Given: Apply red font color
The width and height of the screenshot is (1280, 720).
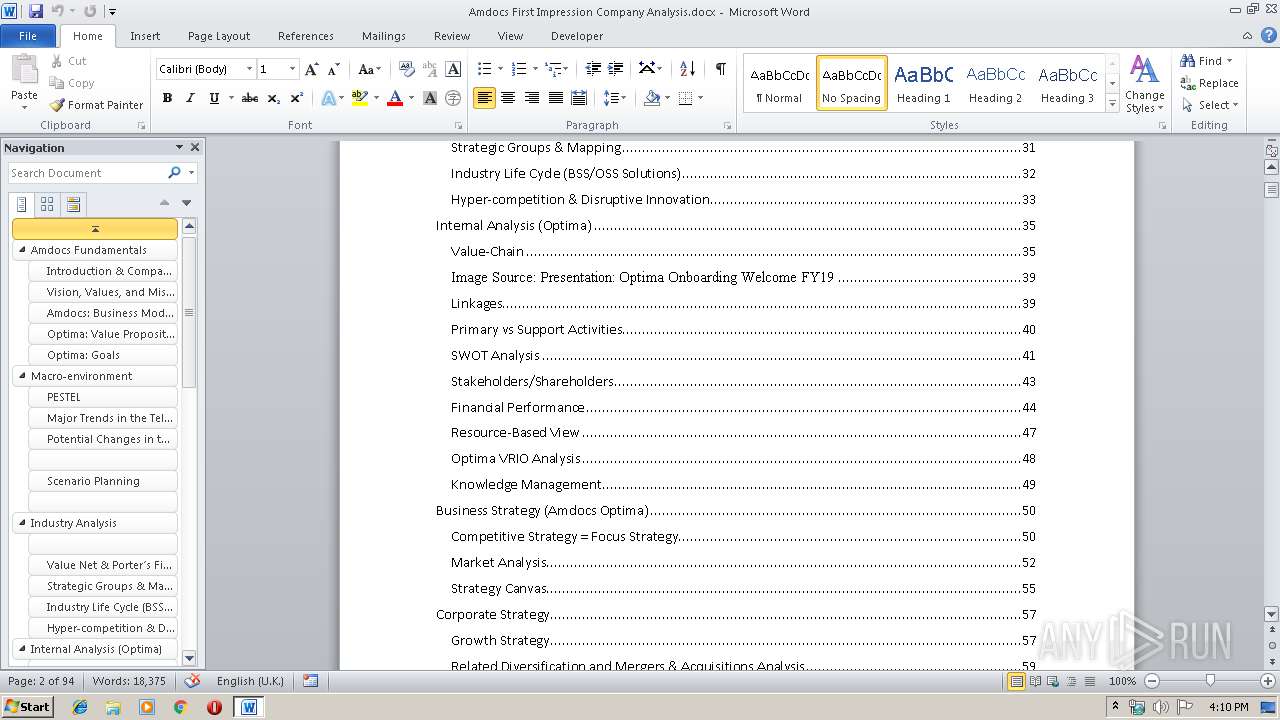Looking at the screenshot, I should click(x=395, y=98).
